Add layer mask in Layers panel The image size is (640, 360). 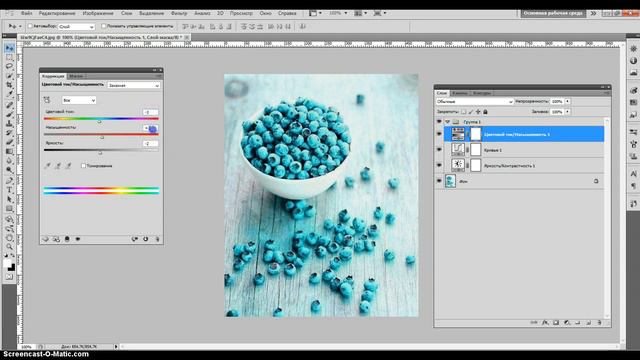(x=556, y=322)
